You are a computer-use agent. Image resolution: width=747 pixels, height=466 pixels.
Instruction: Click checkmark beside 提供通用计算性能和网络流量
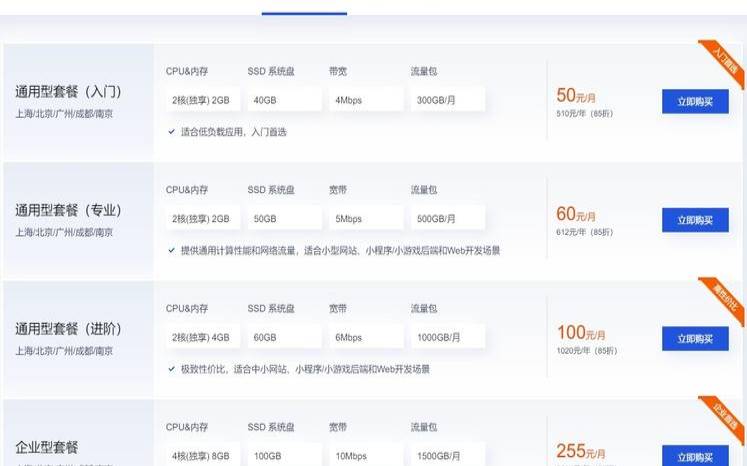point(172,251)
